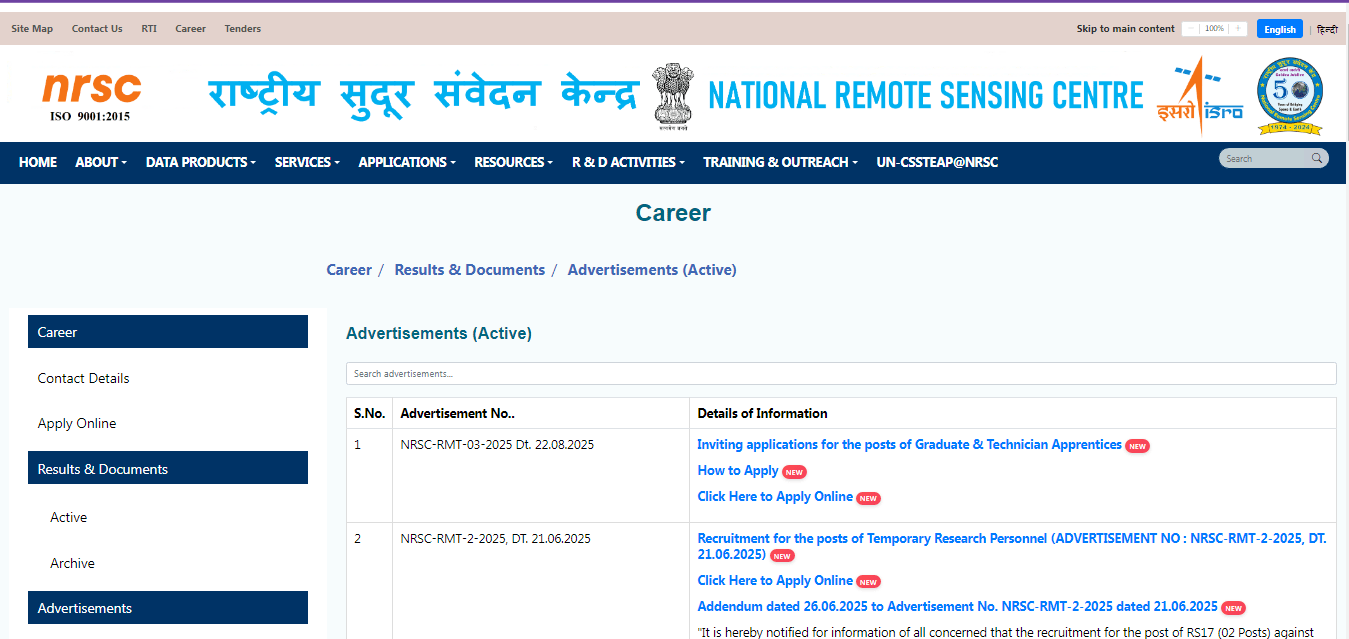1349x639 pixels.
Task: Go to the HOME menu item
Action: click(x=37, y=162)
